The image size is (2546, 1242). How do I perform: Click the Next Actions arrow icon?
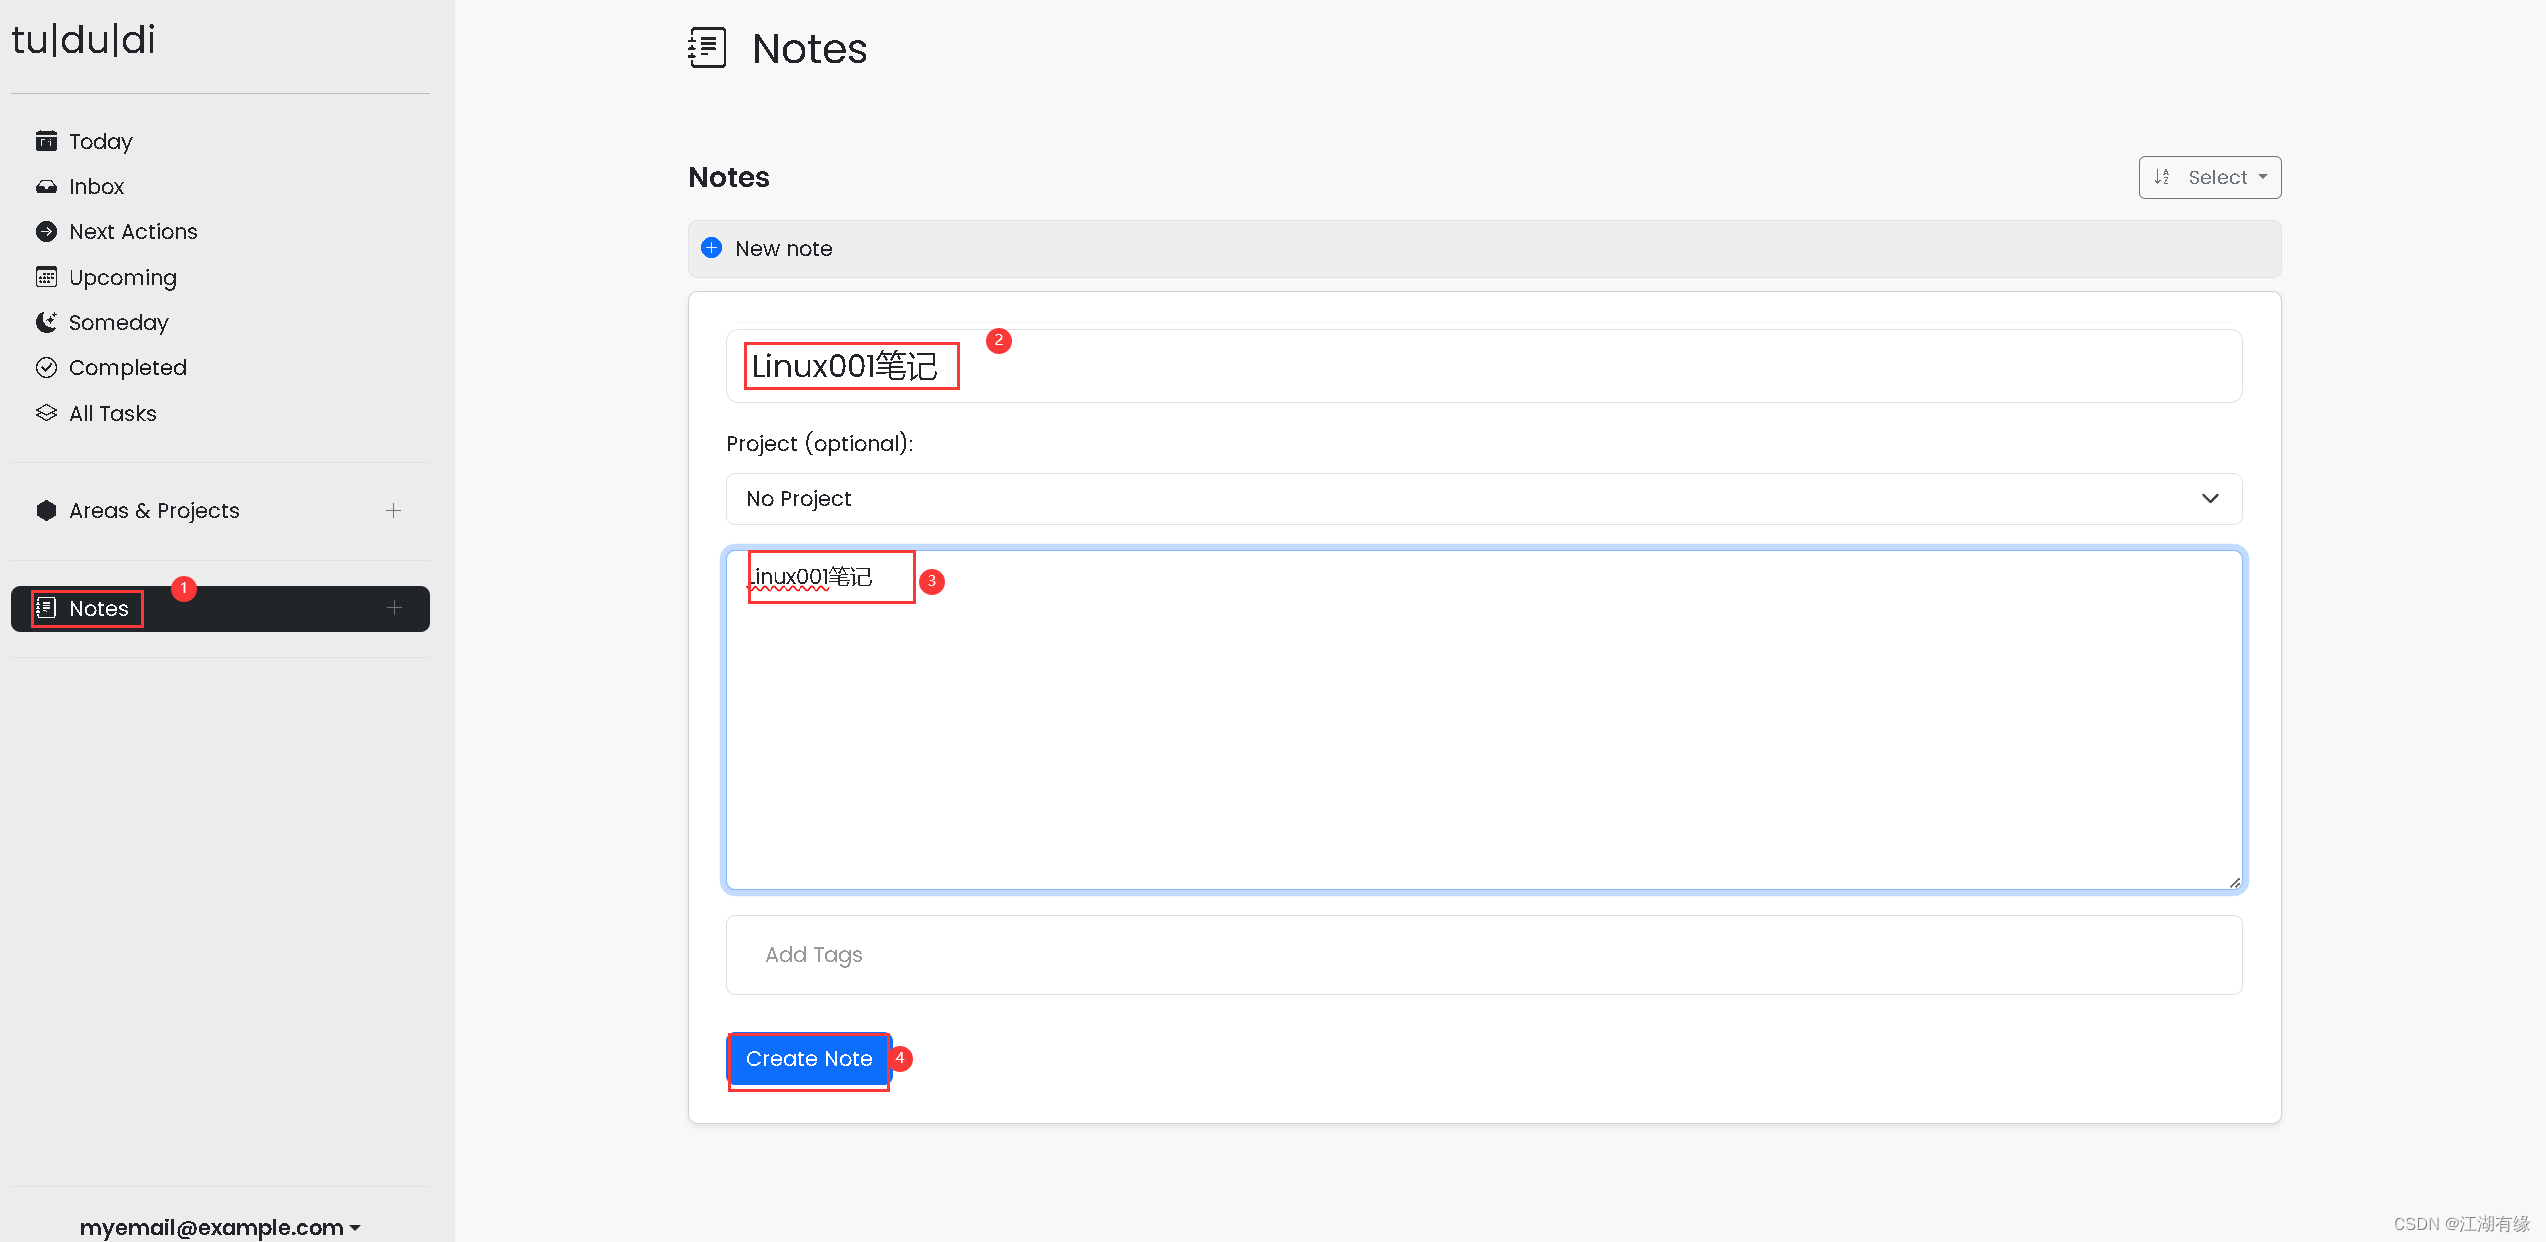pyautogui.click(x=46, y=232)
